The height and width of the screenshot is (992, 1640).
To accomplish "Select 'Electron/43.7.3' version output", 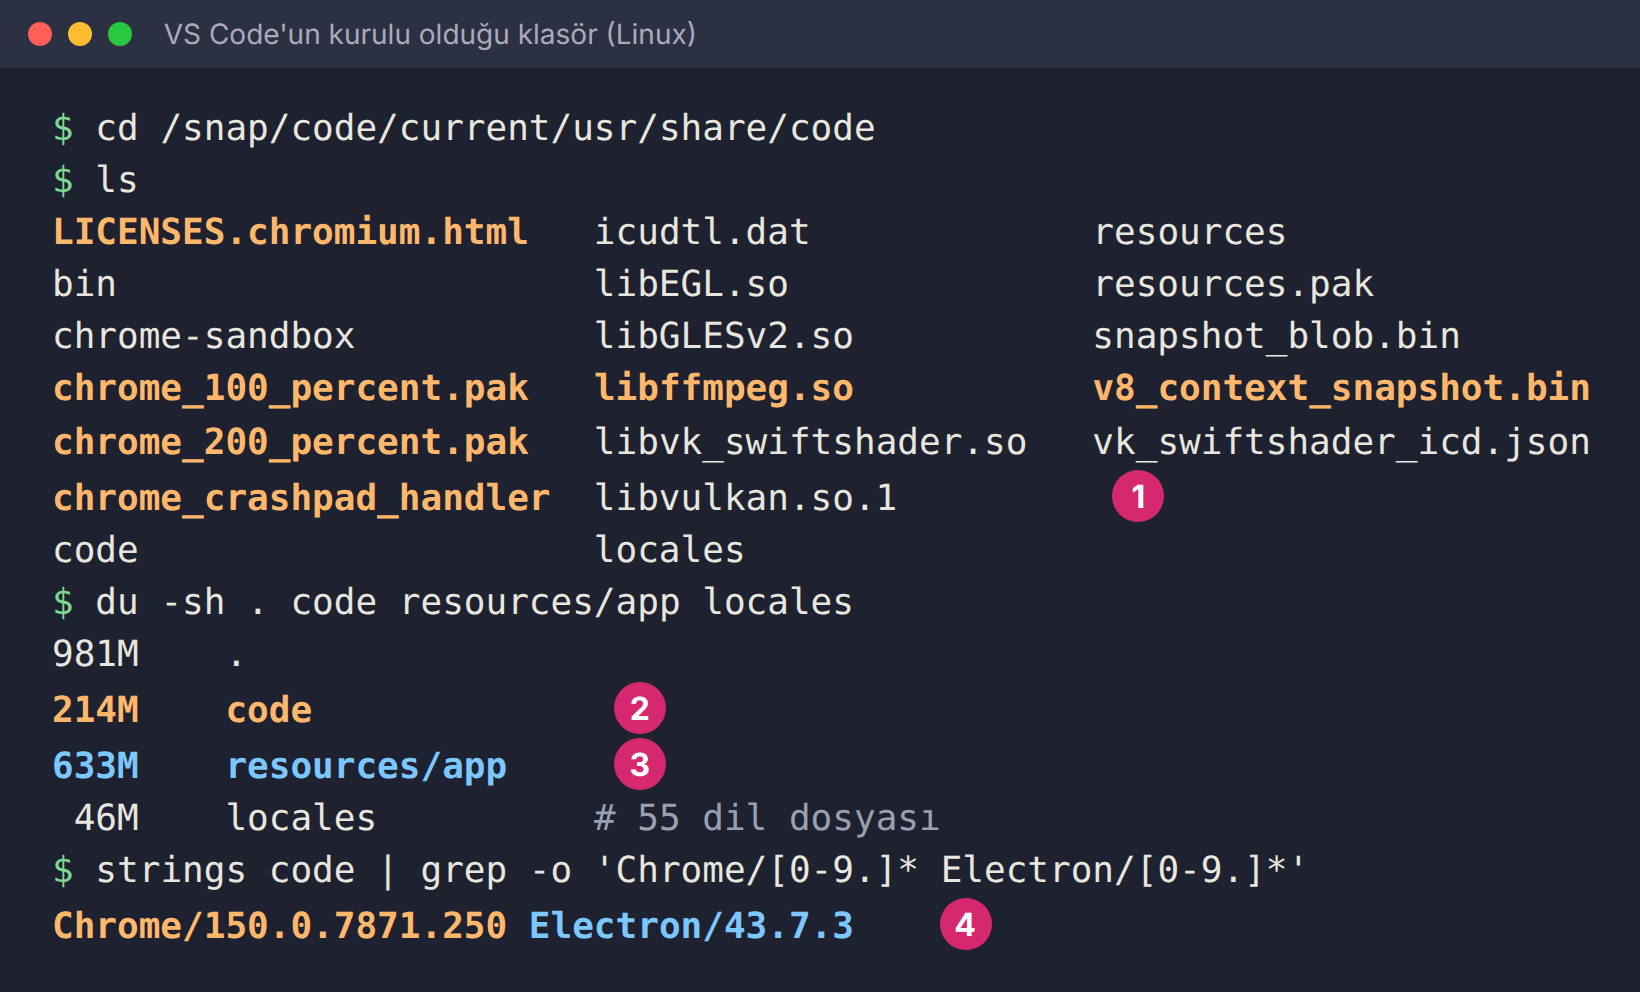I will click(691, 926).
